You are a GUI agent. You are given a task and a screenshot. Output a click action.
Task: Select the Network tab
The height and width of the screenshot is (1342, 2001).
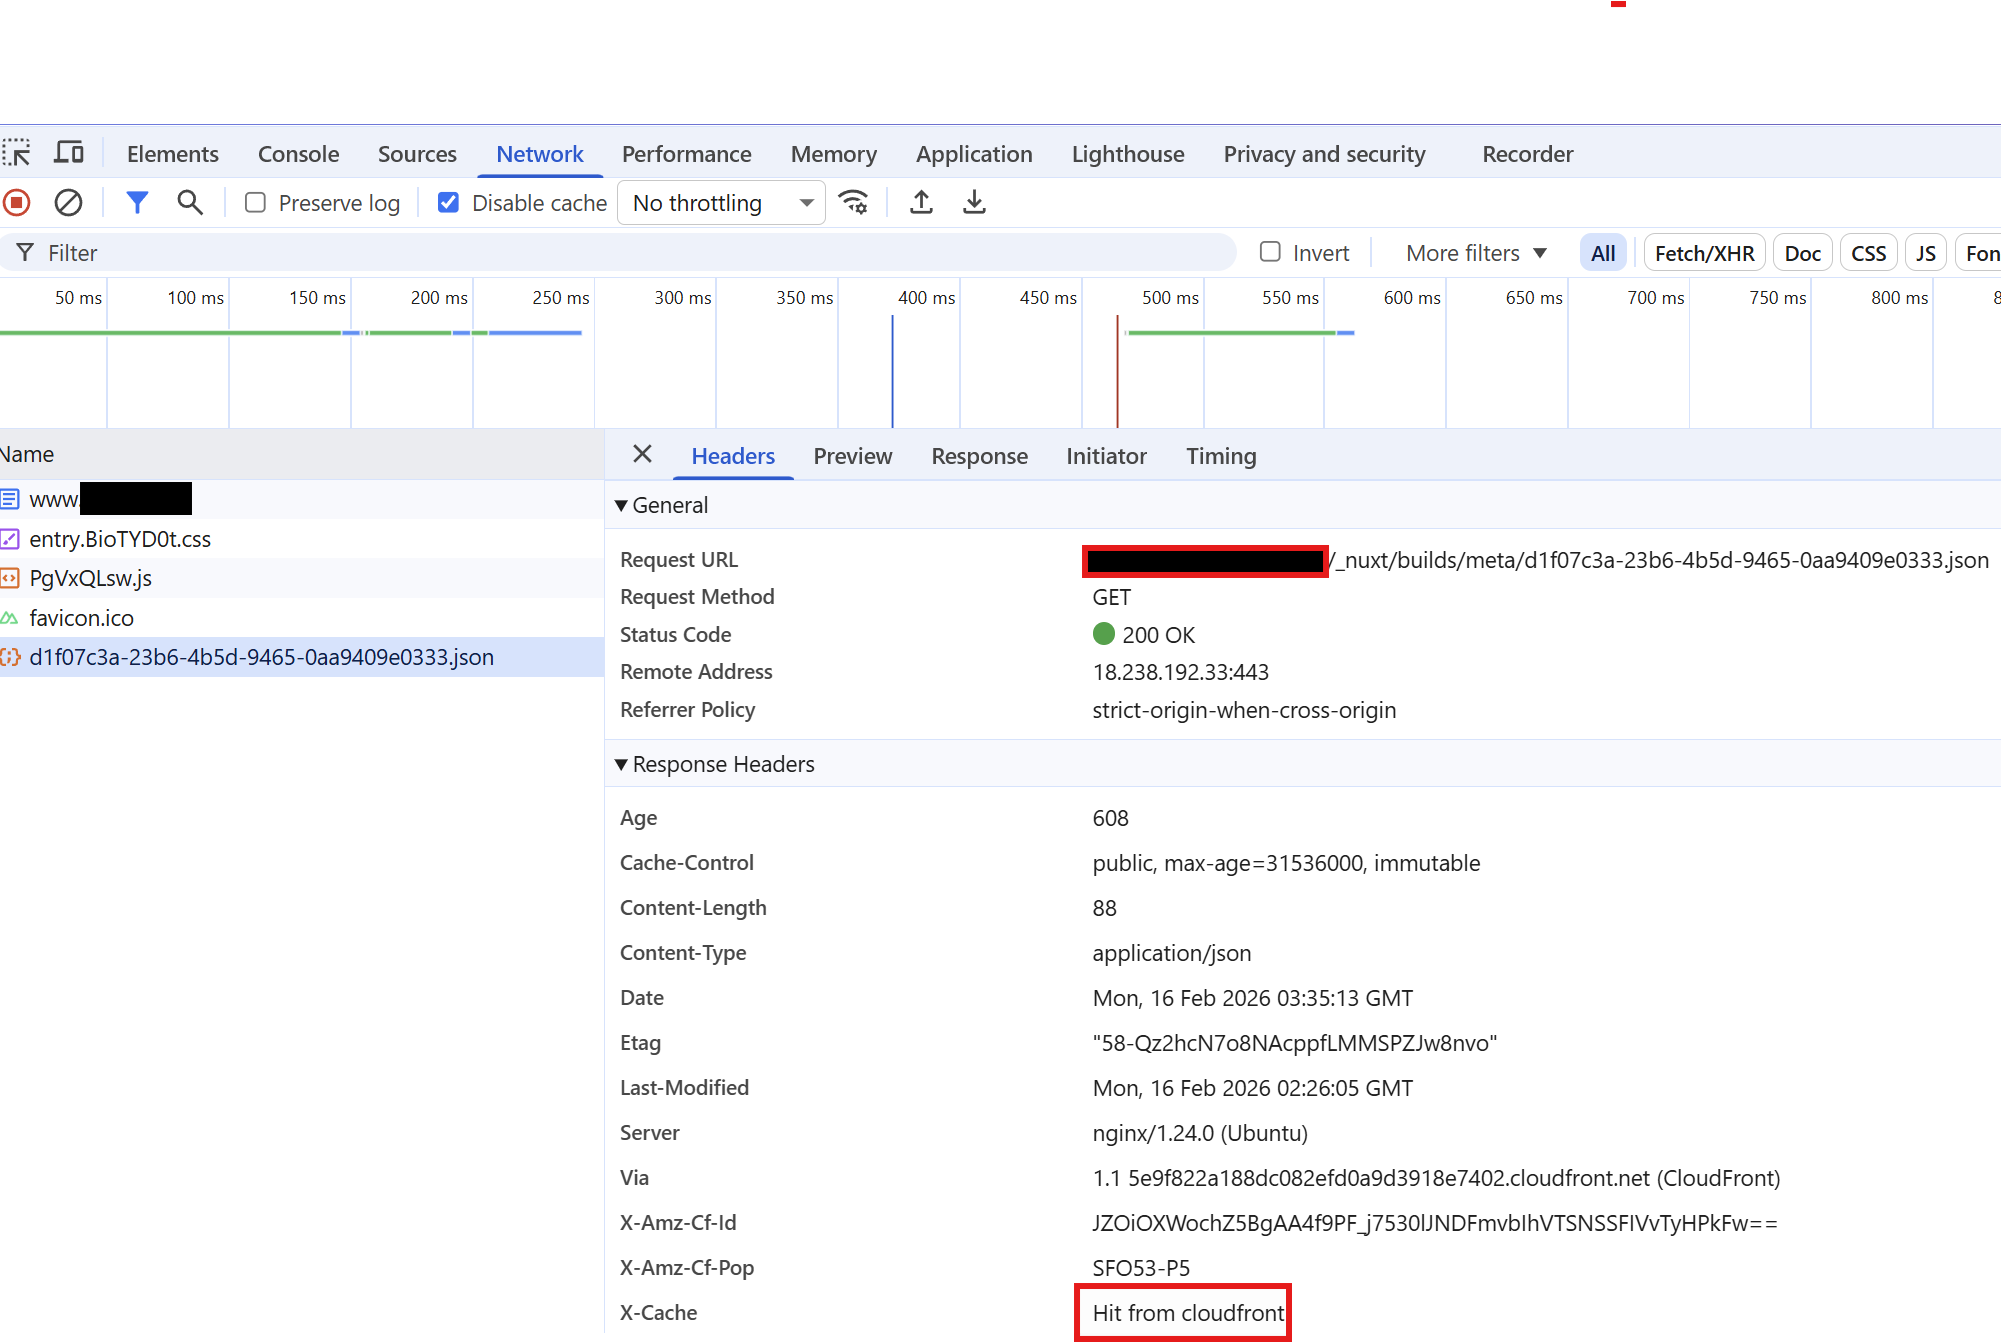[x=539, y=154]
